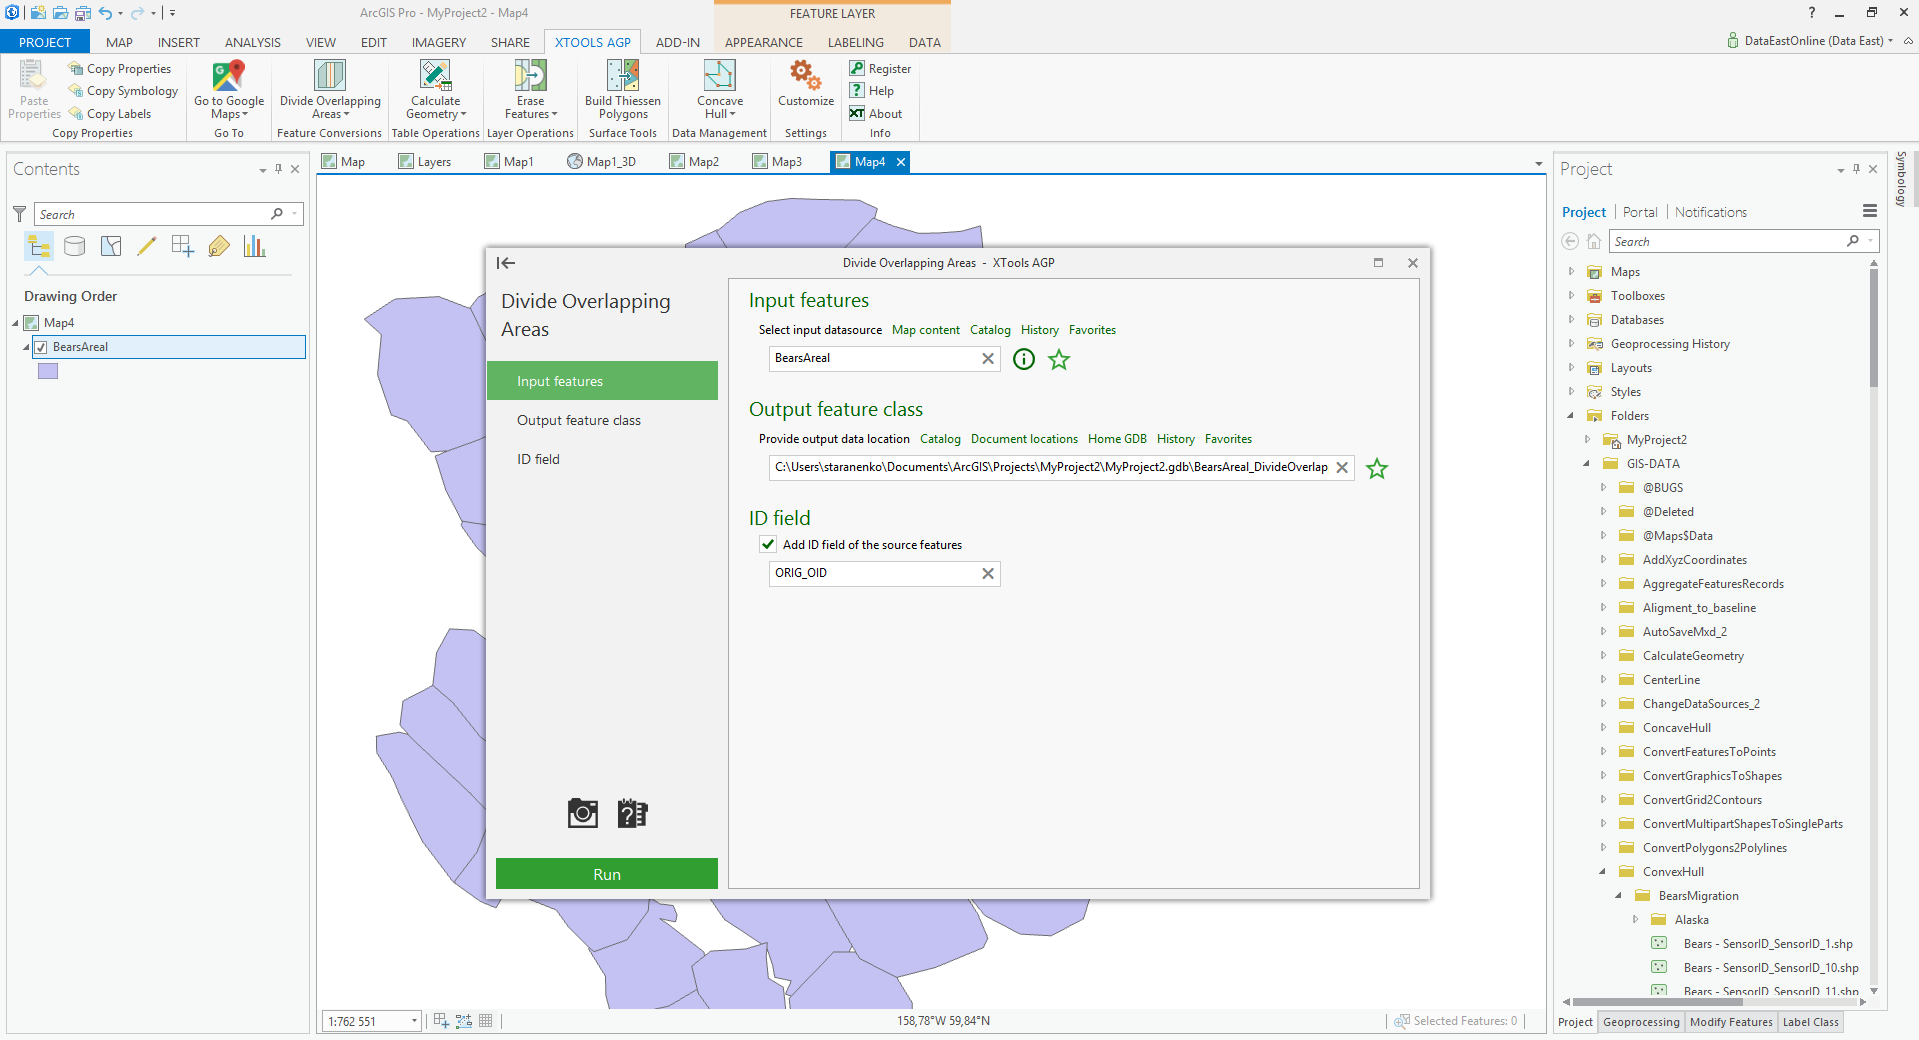Viewport: 1919px width, 1040px height.
Task: Open Calculate Geometry tool
Action: [x=436, y=90]
